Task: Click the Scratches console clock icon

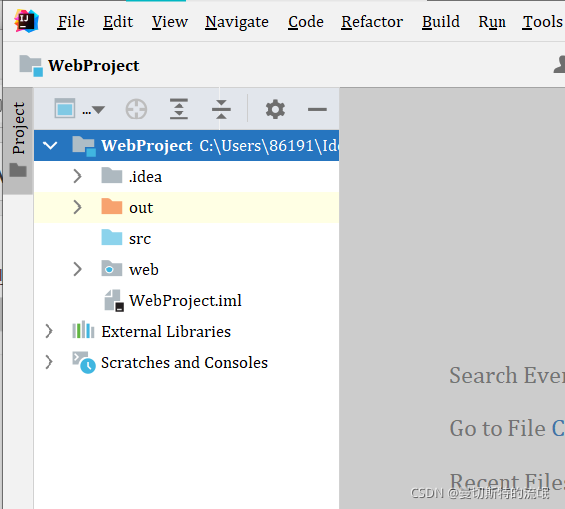Action: pos(84,362)
